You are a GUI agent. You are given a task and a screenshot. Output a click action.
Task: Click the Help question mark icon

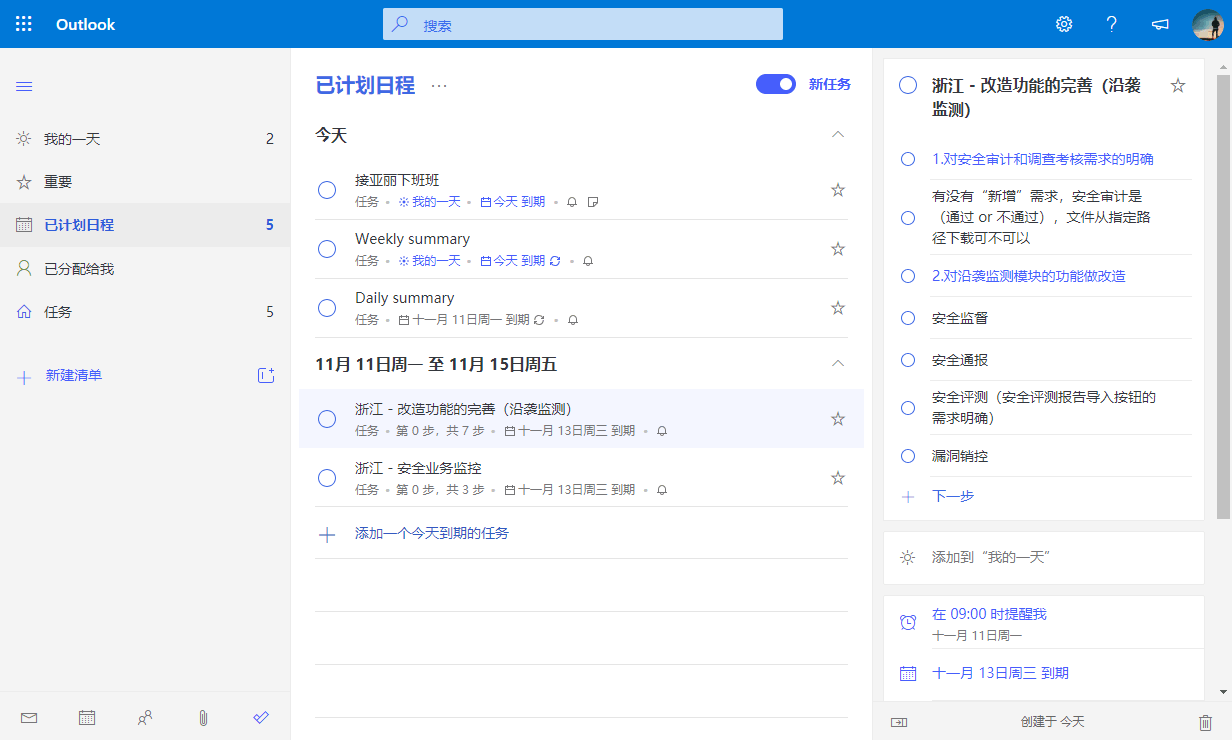tap(1111, 24)
